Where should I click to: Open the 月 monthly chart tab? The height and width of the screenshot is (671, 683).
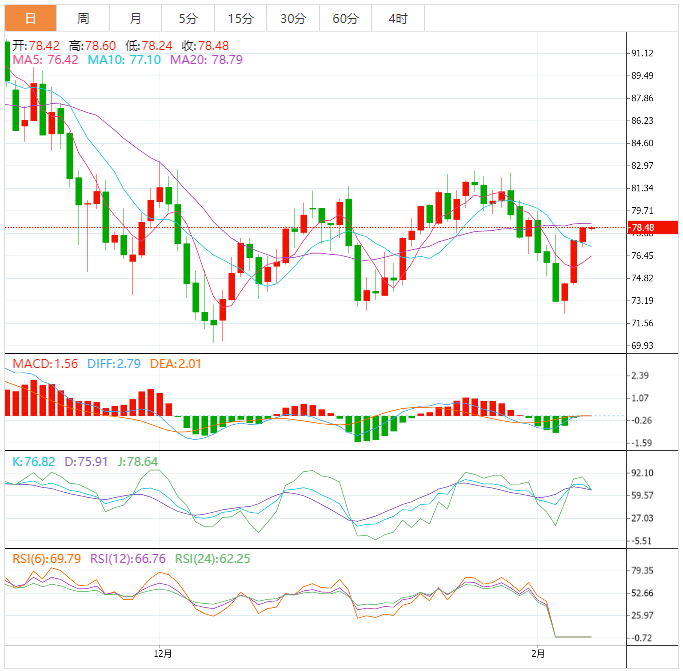coord(135,18)
